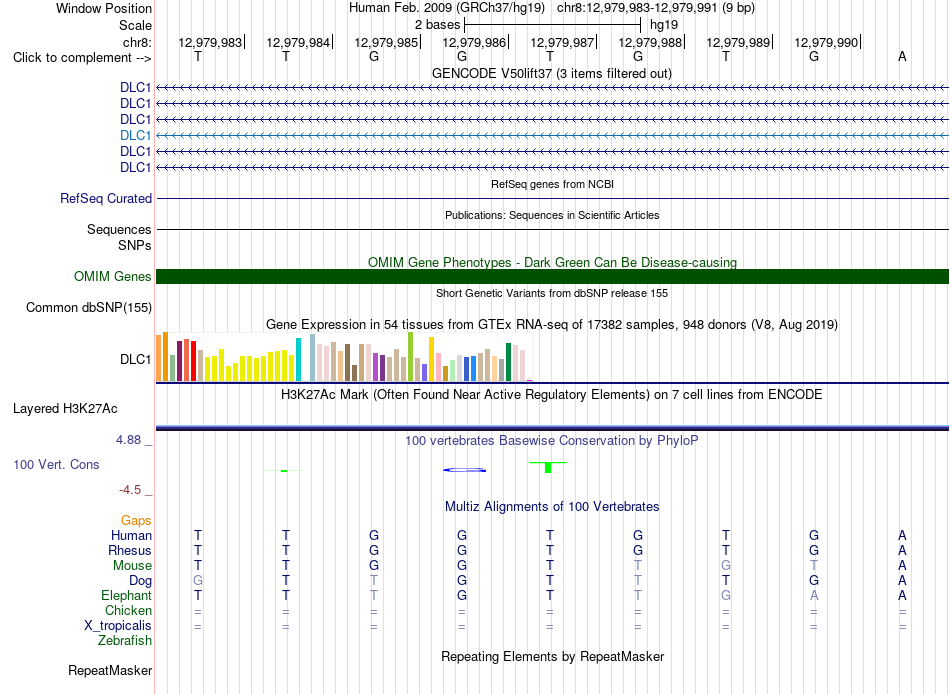The width and height of the screenshot is (950, 694).
Task: Click the Layered H3K27Ac track label
Action: [x=65, y=409]
